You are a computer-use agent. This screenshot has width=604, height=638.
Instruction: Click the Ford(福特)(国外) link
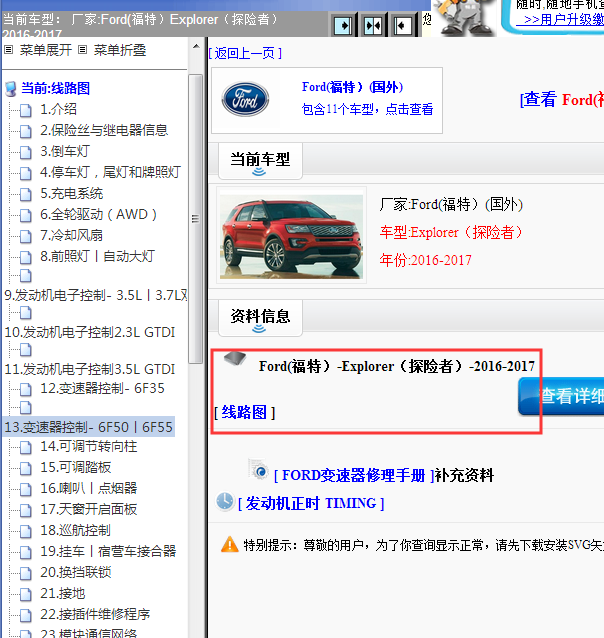point(352,87)
